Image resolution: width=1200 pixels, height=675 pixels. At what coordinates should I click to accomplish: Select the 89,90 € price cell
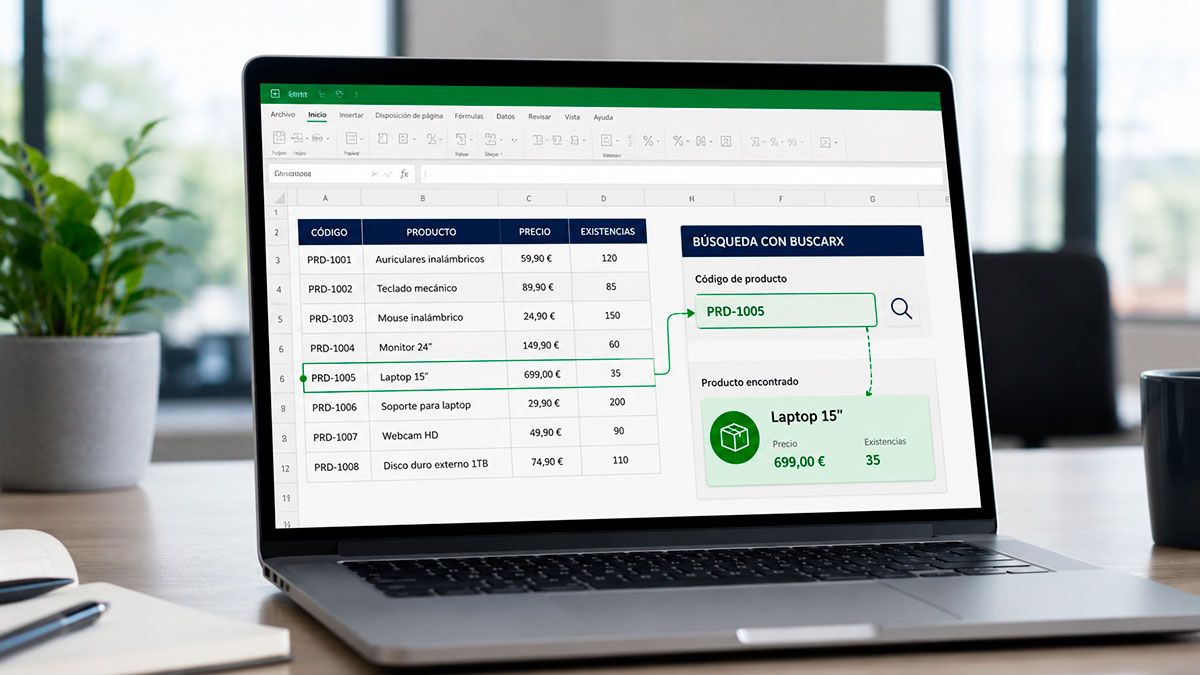click(x=539, y=287)
